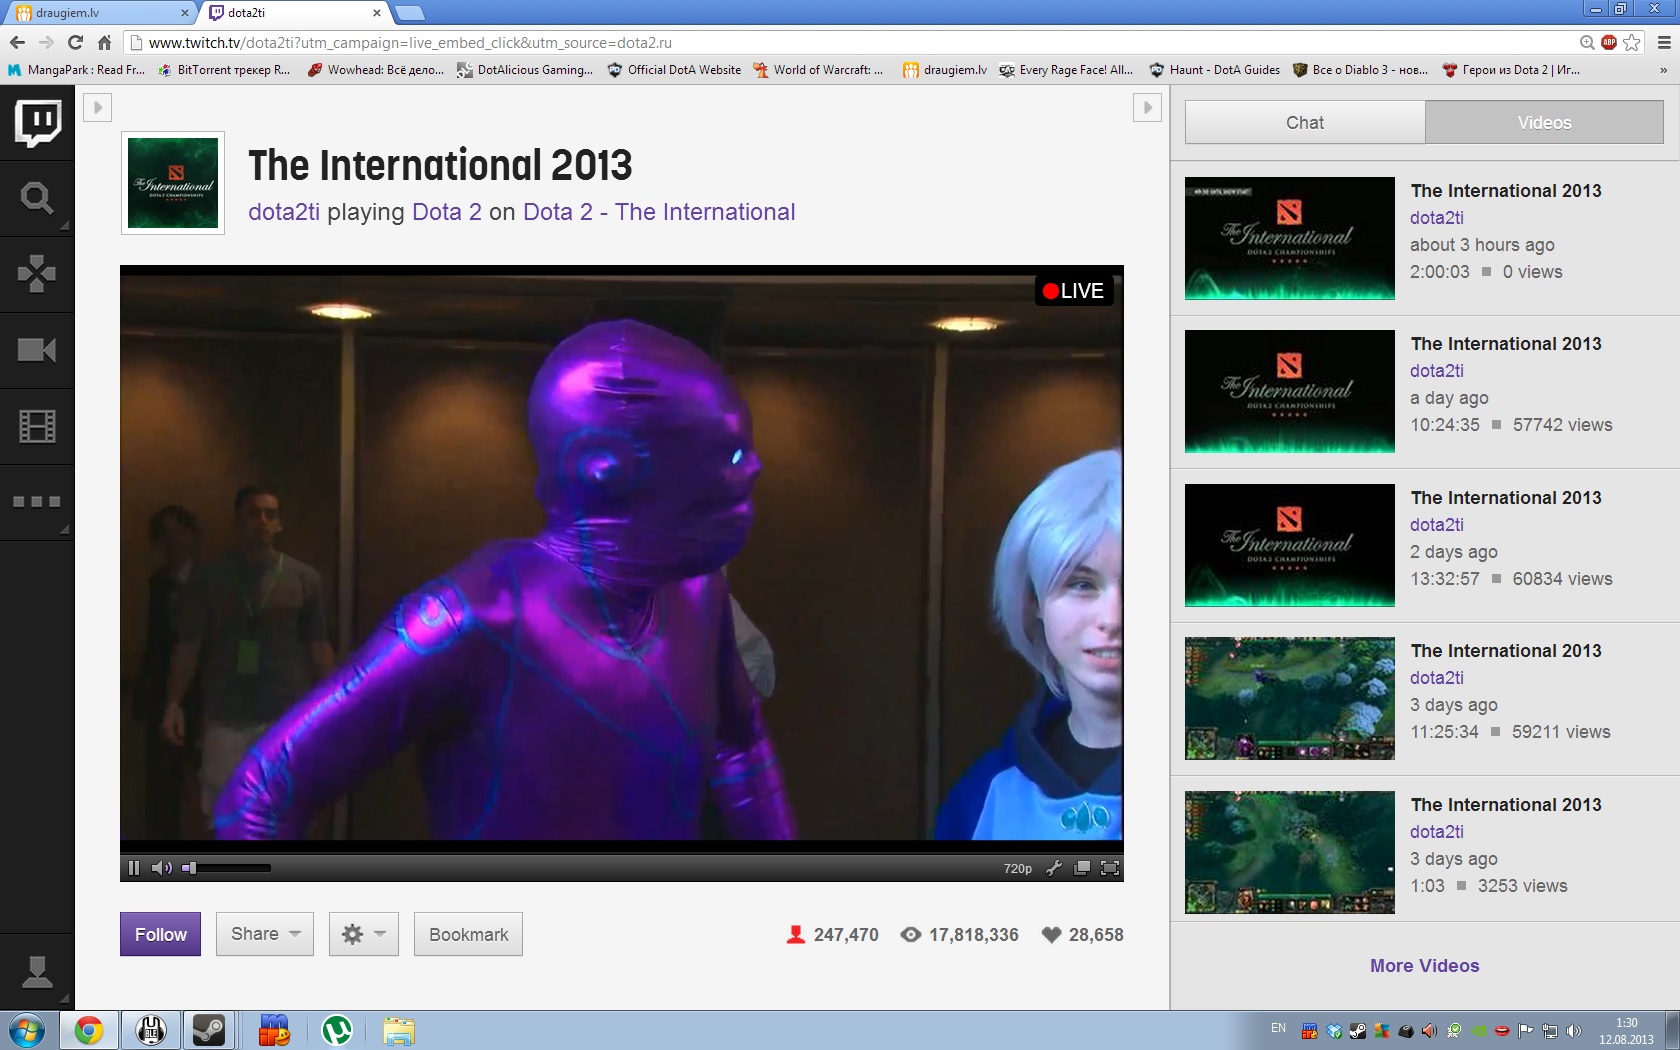Open the gear options dropdown
This screenshot has height=1050, width=1680.
click(364, 934)
